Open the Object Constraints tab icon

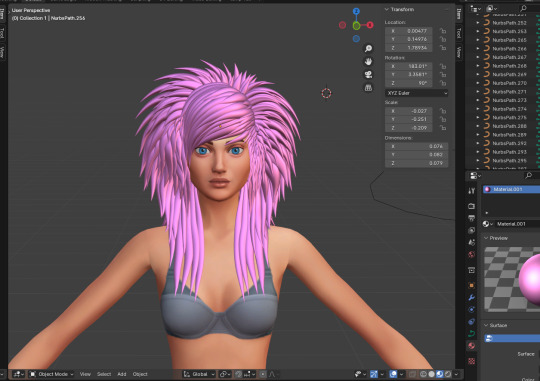471,321
